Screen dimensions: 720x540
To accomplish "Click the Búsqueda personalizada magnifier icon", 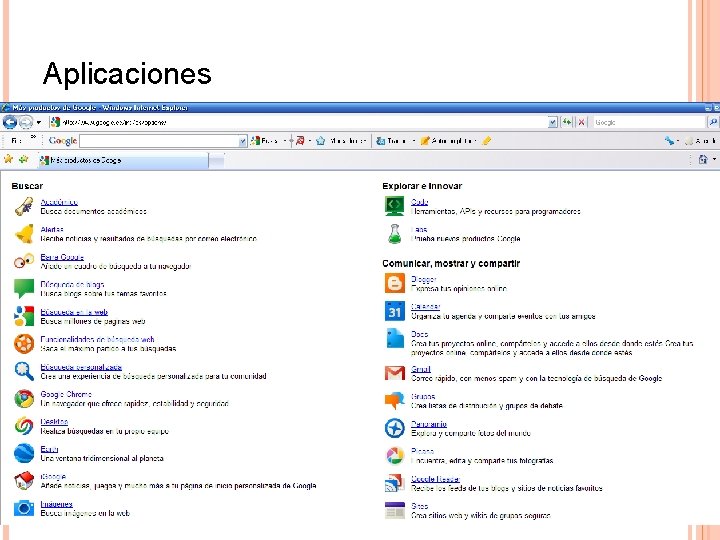I will (x=24, y=371).
